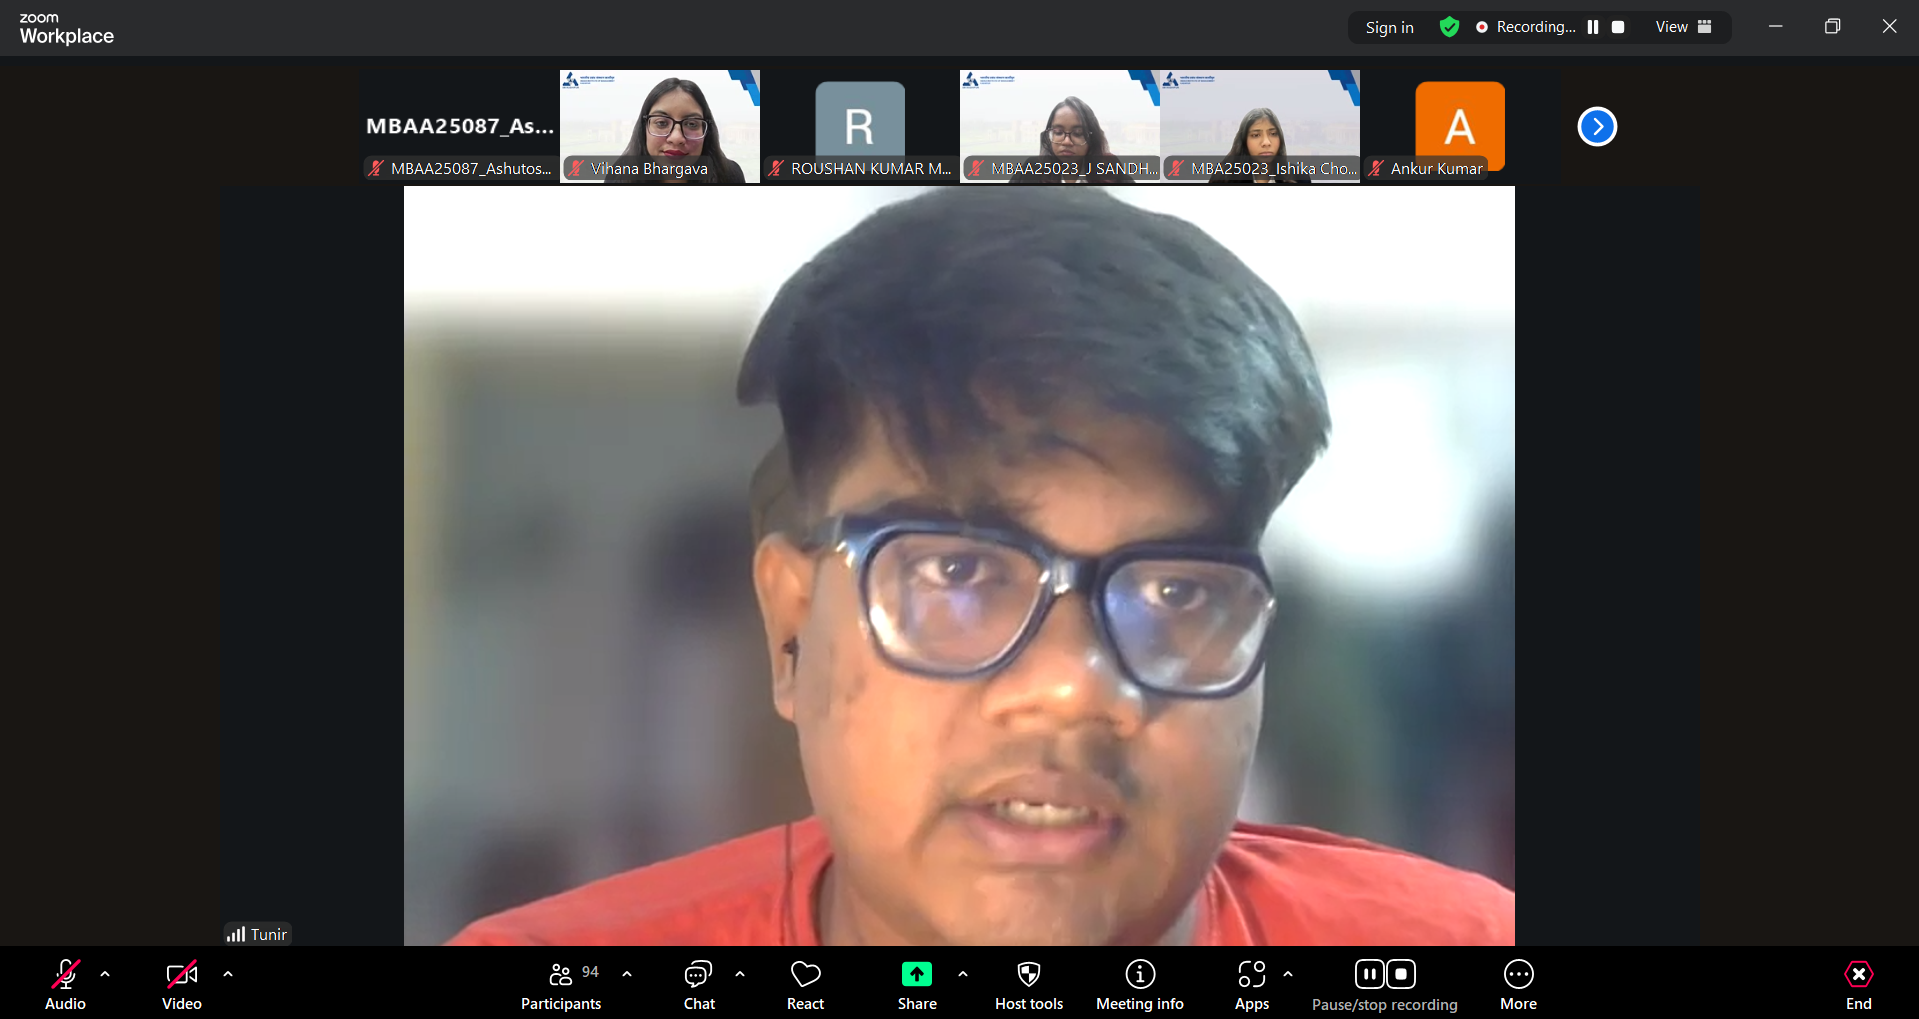Unmute microphone with Audio button
Image resolution: width=1919 pixels, height=1019 pixels.
[x=65, y=985]
